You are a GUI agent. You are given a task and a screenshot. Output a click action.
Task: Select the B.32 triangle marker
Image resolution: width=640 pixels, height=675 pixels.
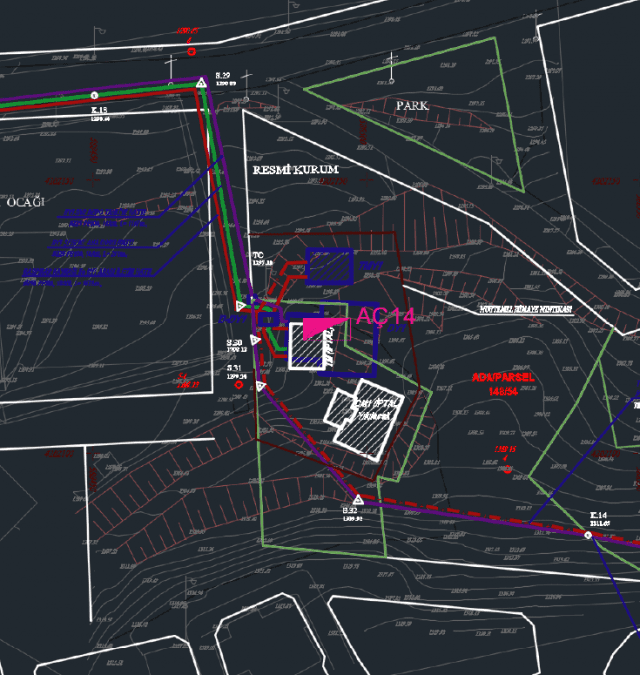pyautogui.click(x=357, y=499)
